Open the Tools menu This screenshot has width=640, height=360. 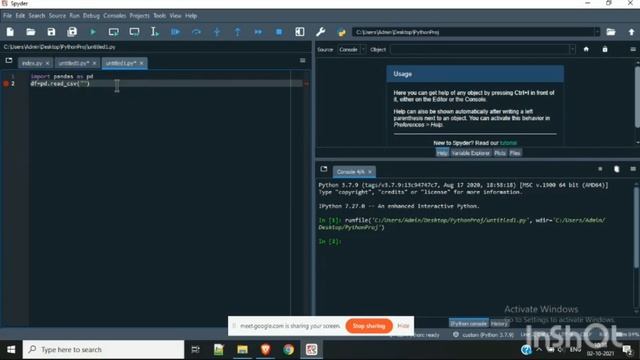[160, 16]
